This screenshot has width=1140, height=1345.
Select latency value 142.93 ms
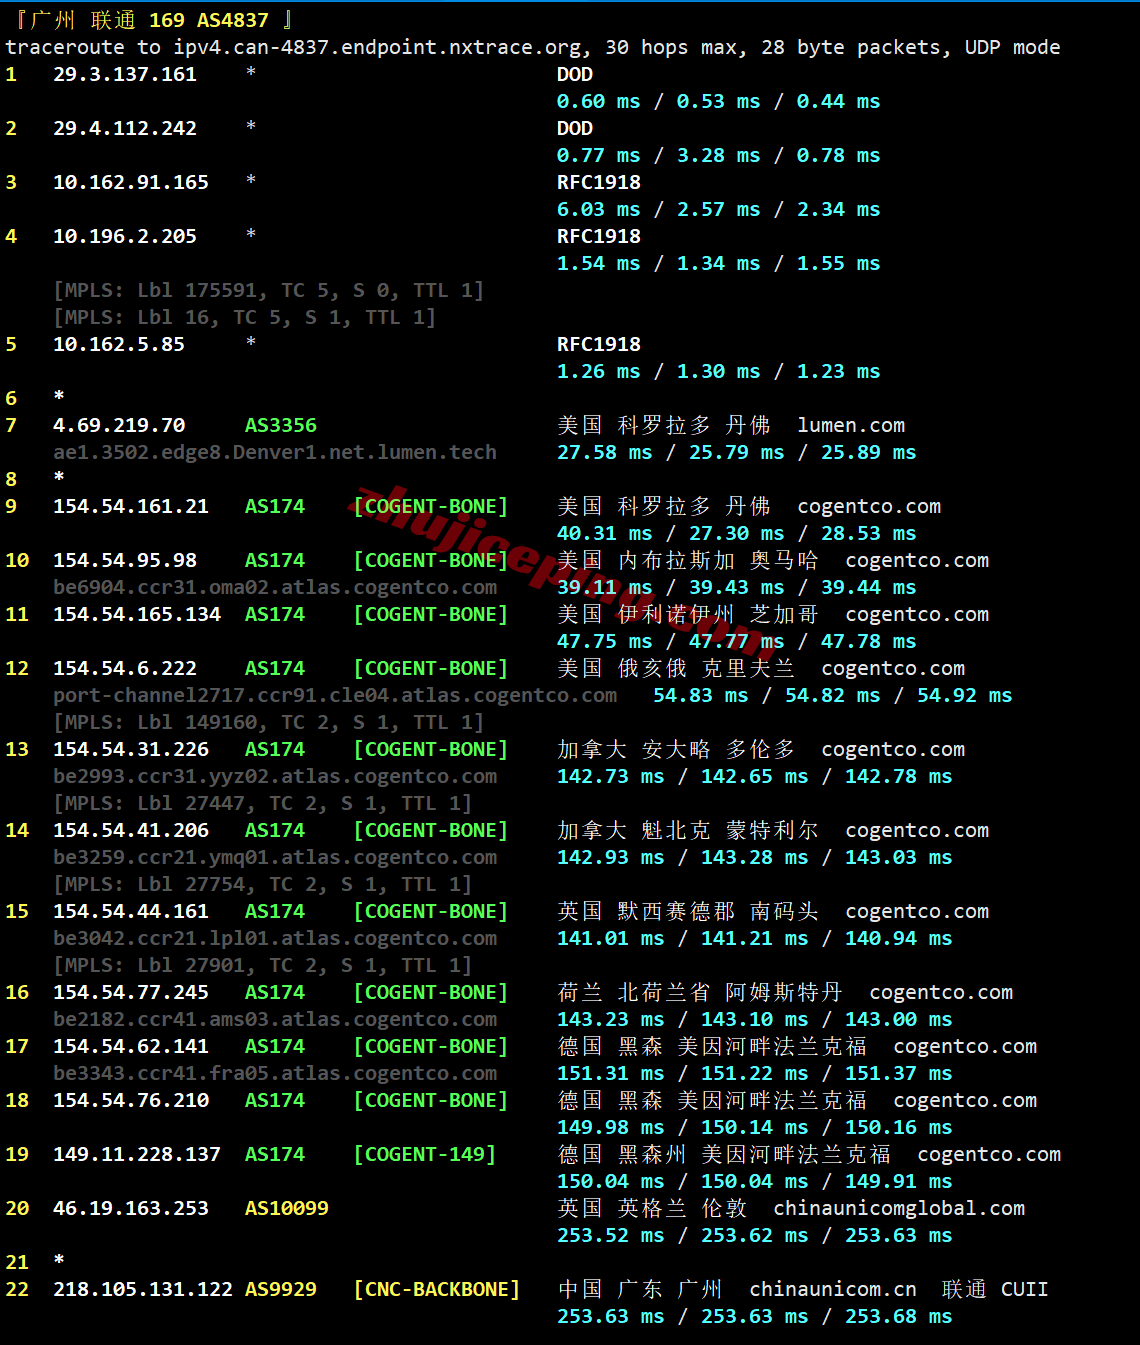pyautogui.click(x=611, y=857)
